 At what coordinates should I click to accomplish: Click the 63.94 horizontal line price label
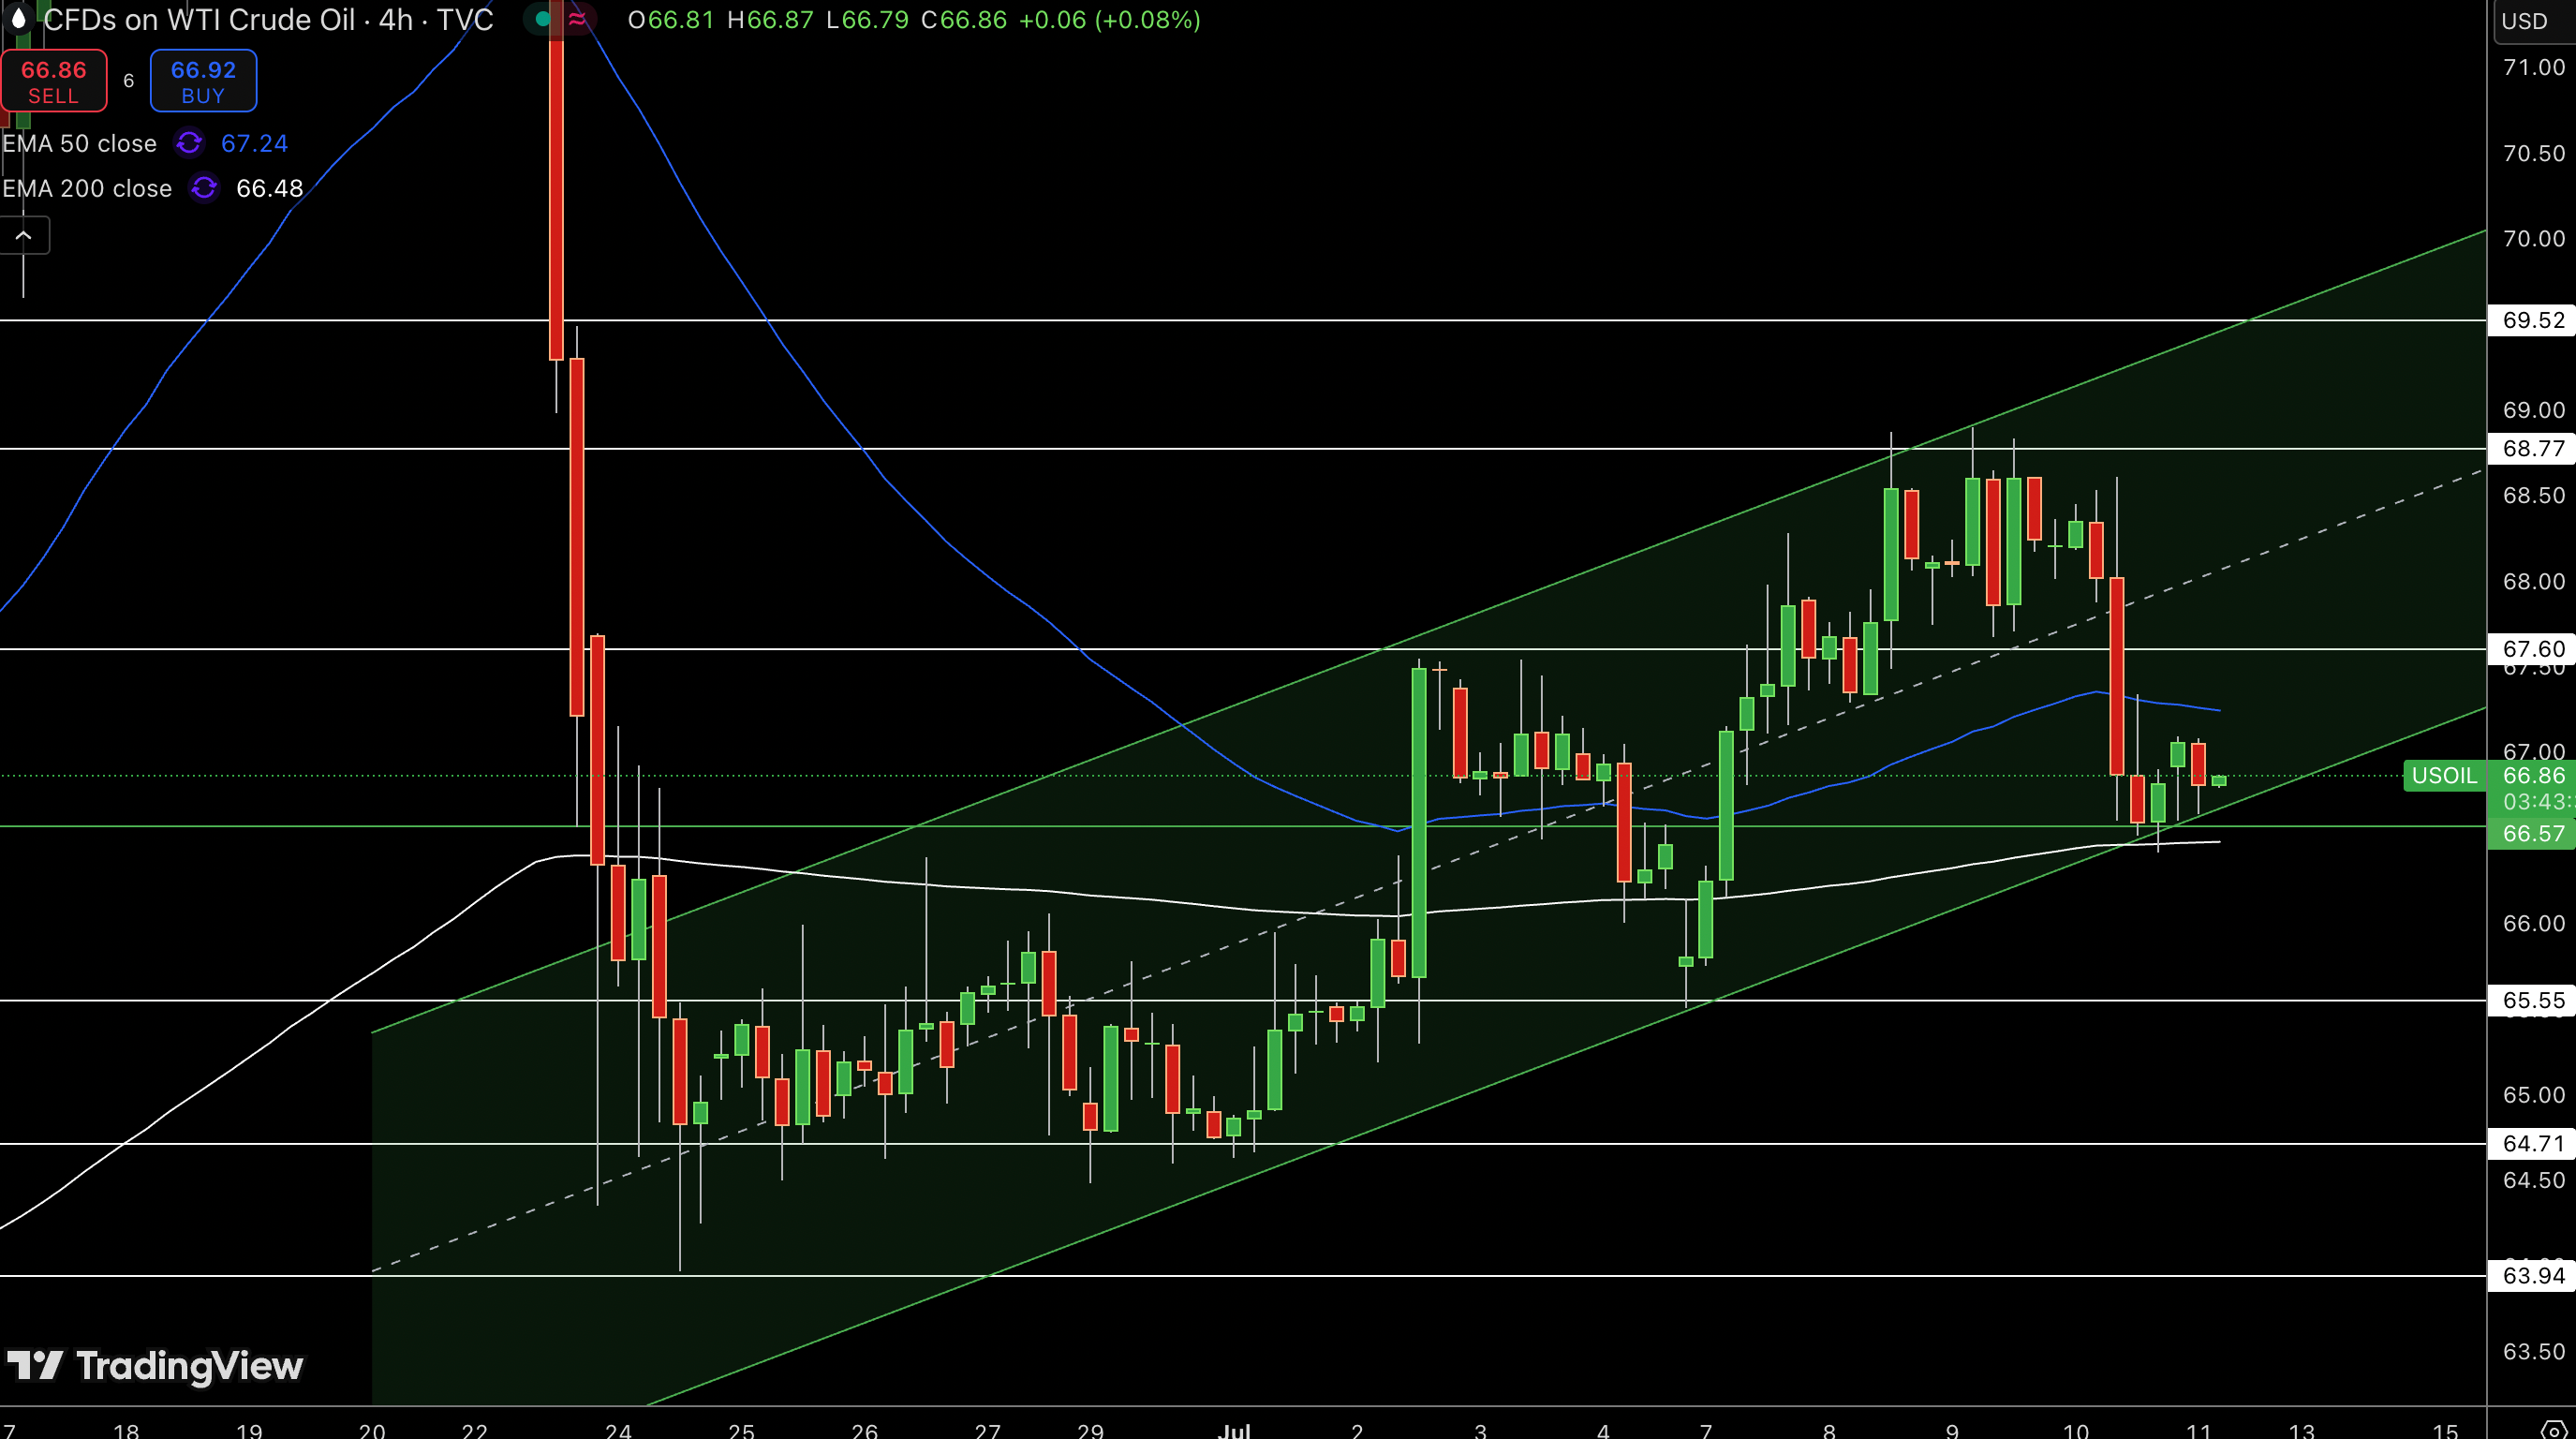2532,1275
